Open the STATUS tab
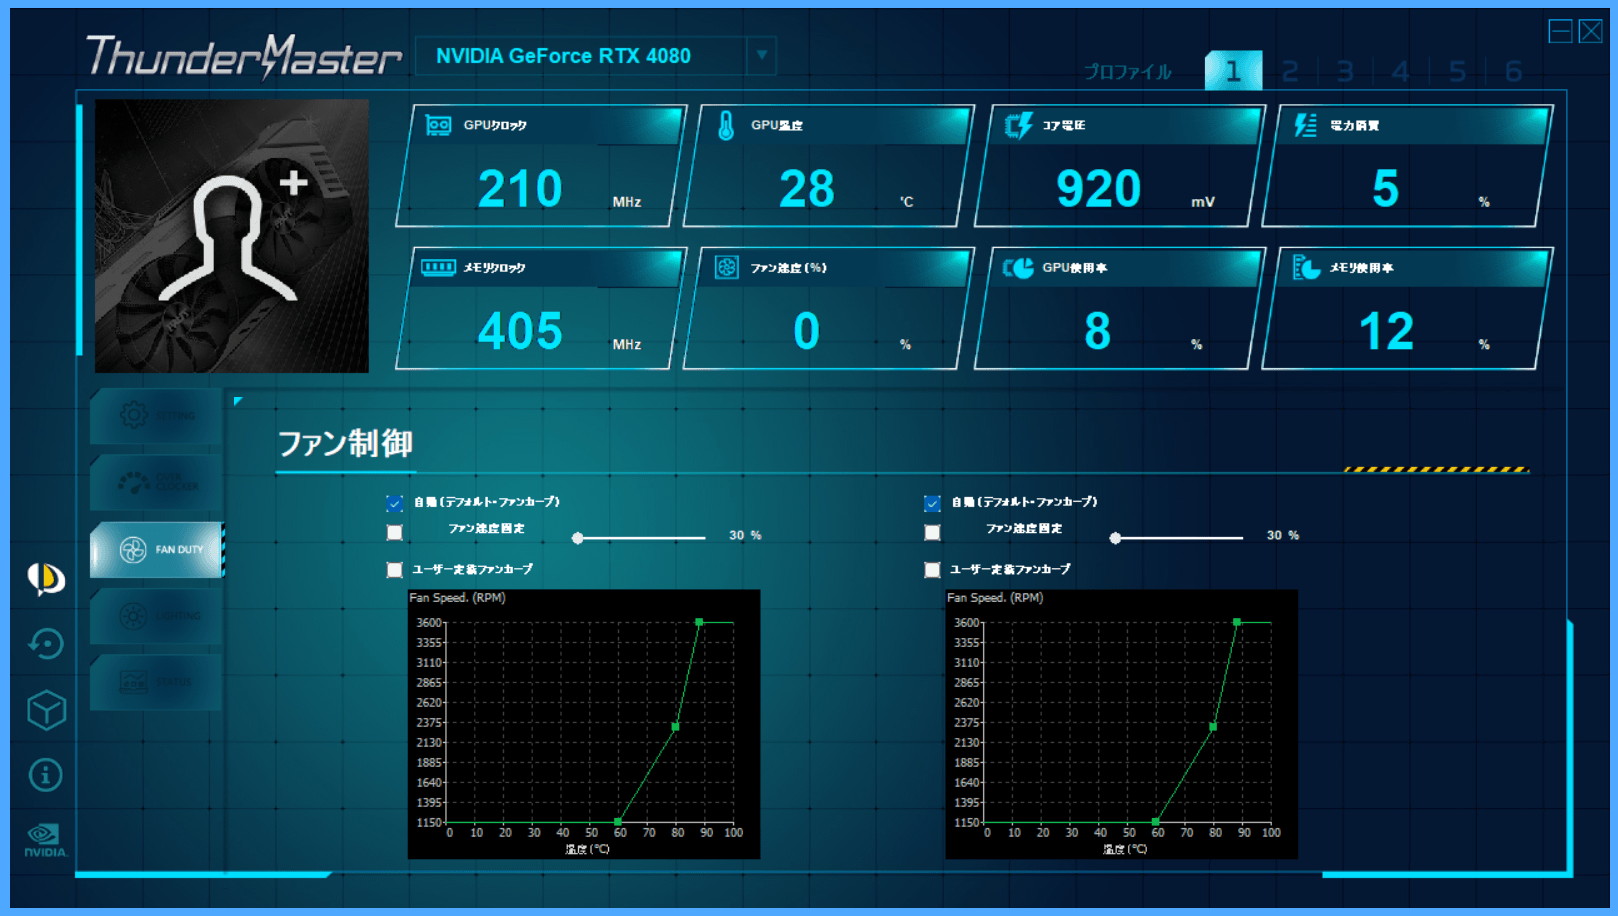1618x916 pixels. coord(156,682)
